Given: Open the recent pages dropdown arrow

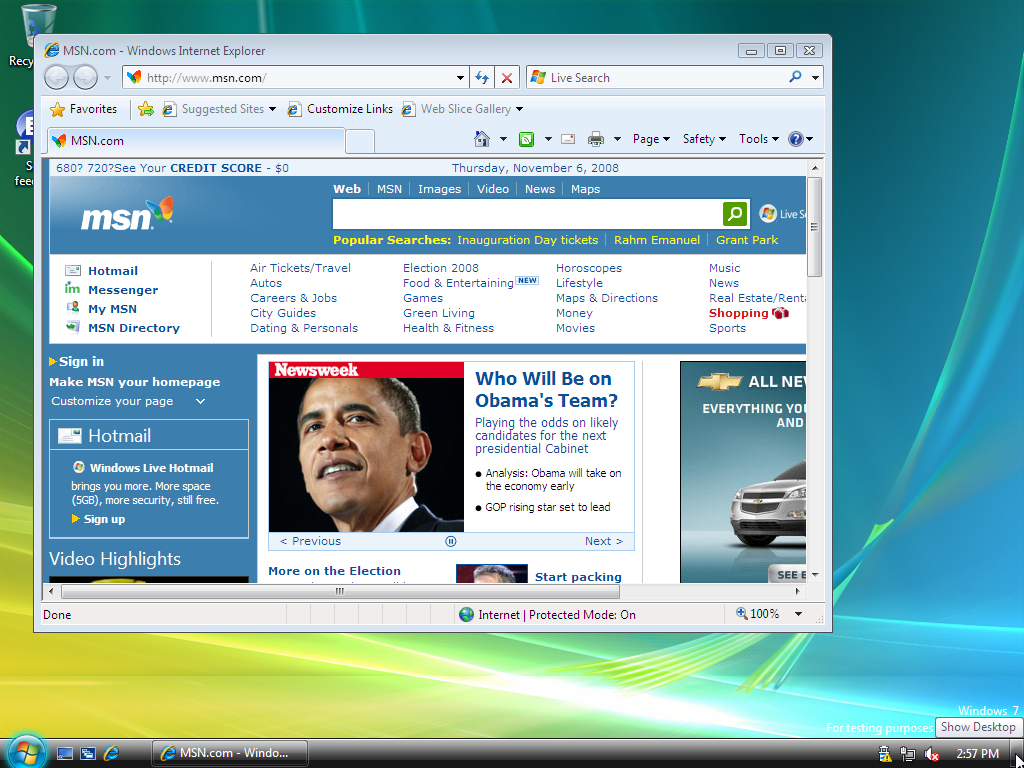Looking at the screenshot, I should coord(107,78).
